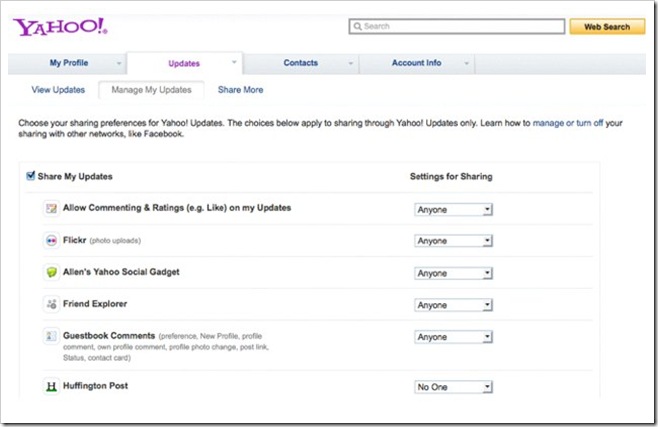Open the Flickr sharing dropdown

[453, 241]
